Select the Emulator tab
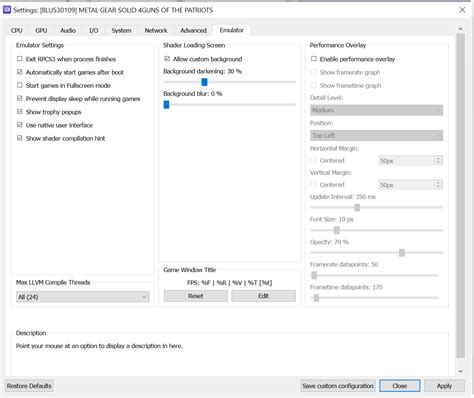 [x=232, y=30]
